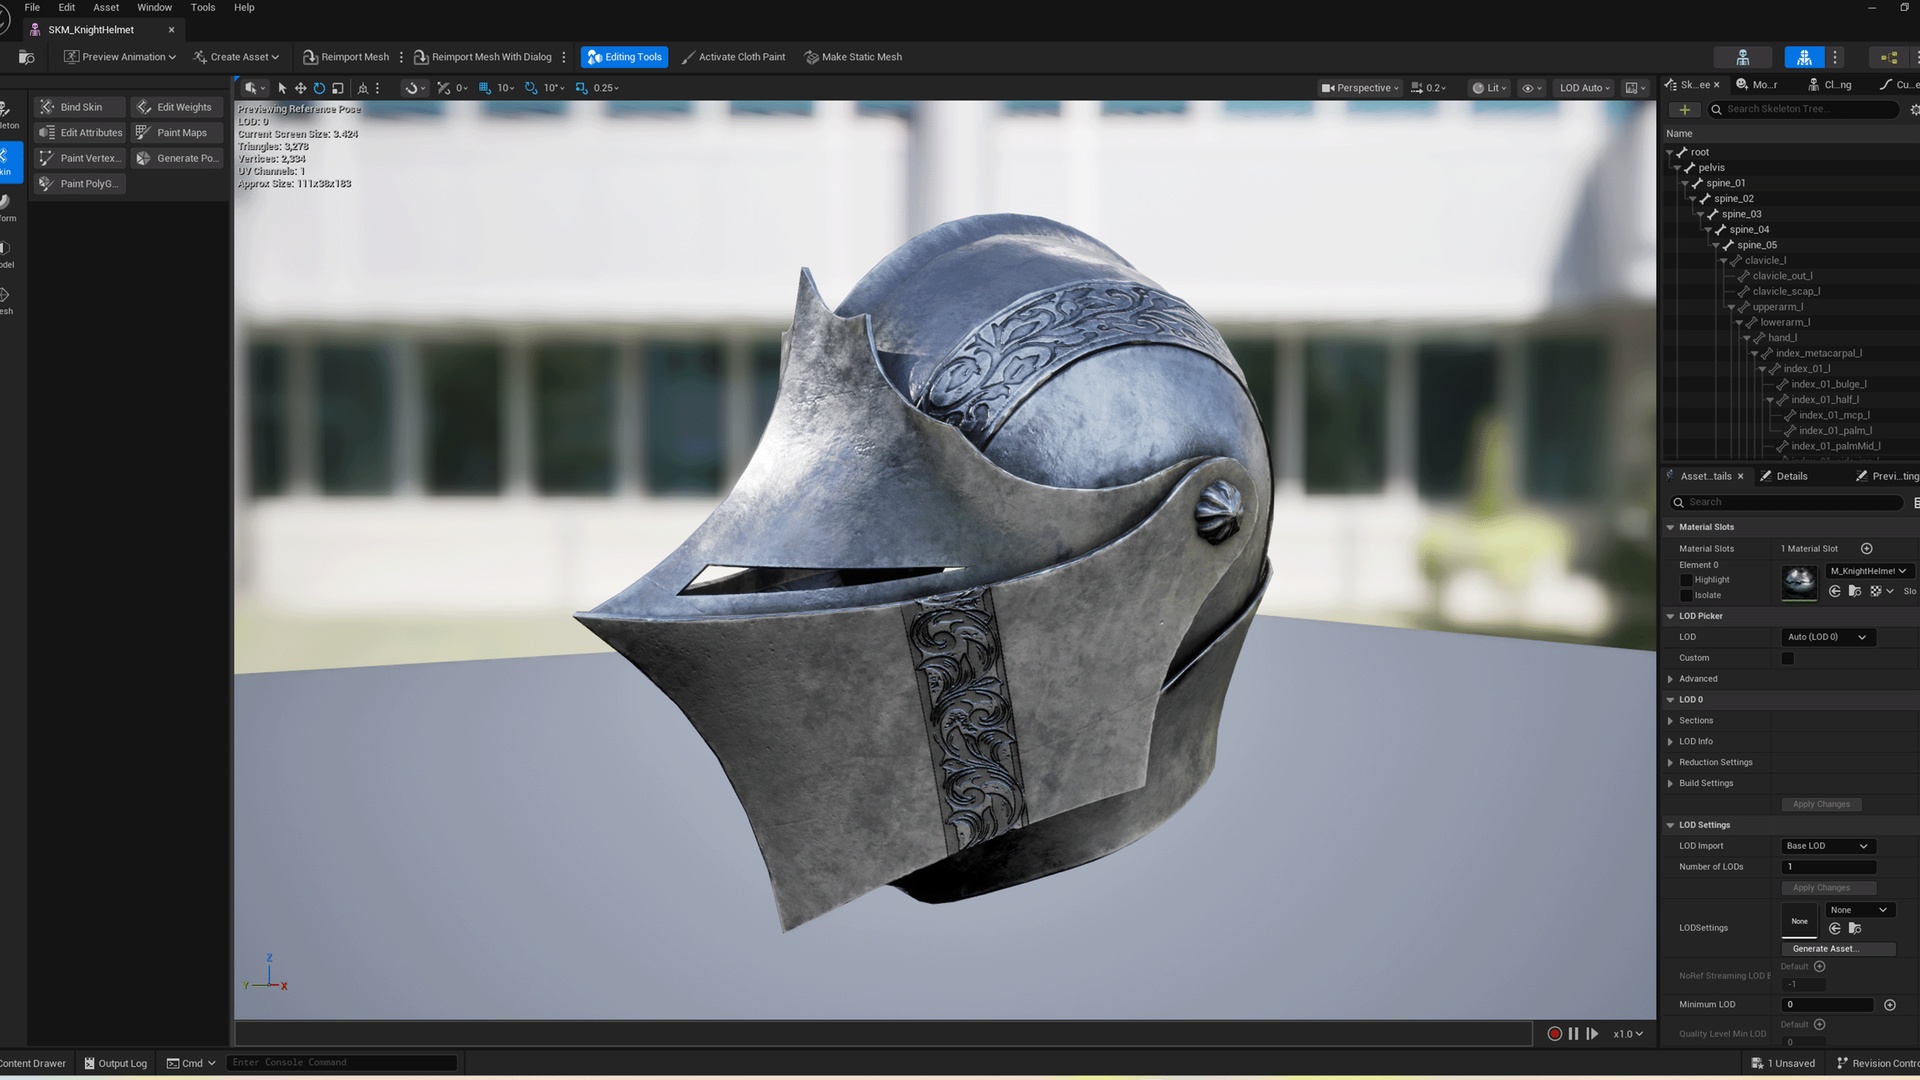
Task: Open the scale snap 0.25 dropdown
Action: (606, 88)
